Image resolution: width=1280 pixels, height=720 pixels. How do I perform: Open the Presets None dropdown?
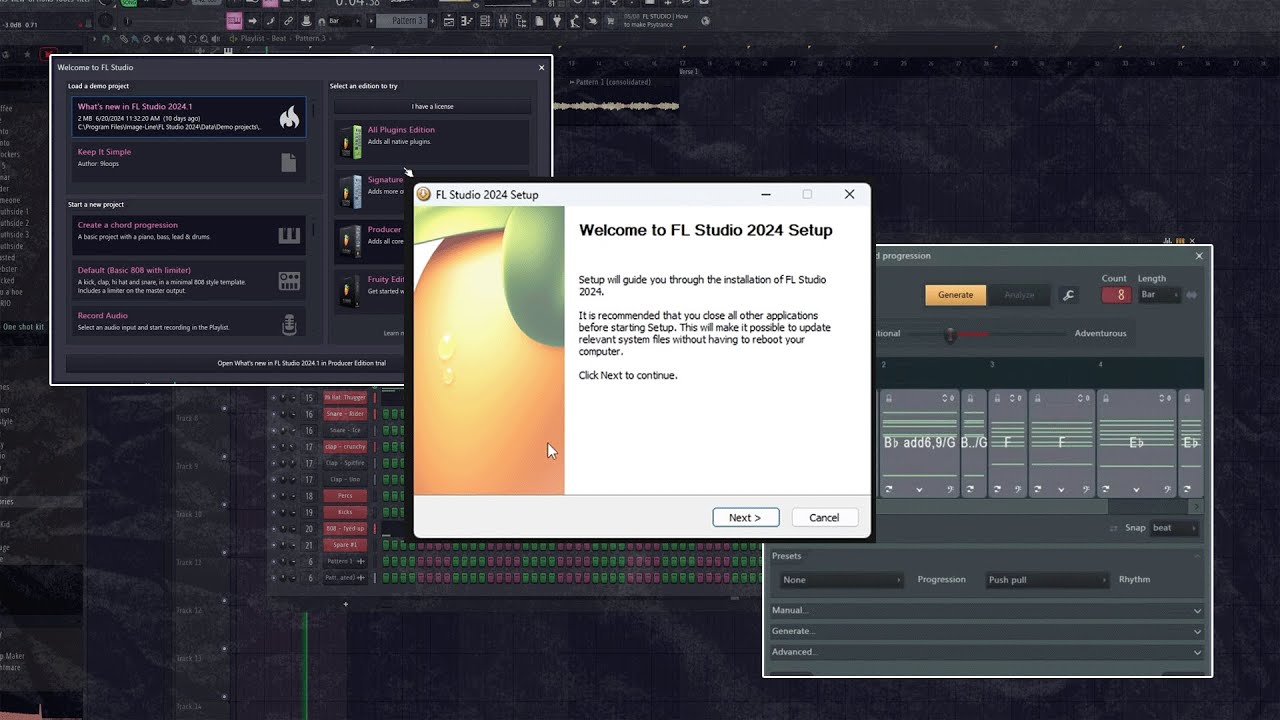click(x=842, y=580)
